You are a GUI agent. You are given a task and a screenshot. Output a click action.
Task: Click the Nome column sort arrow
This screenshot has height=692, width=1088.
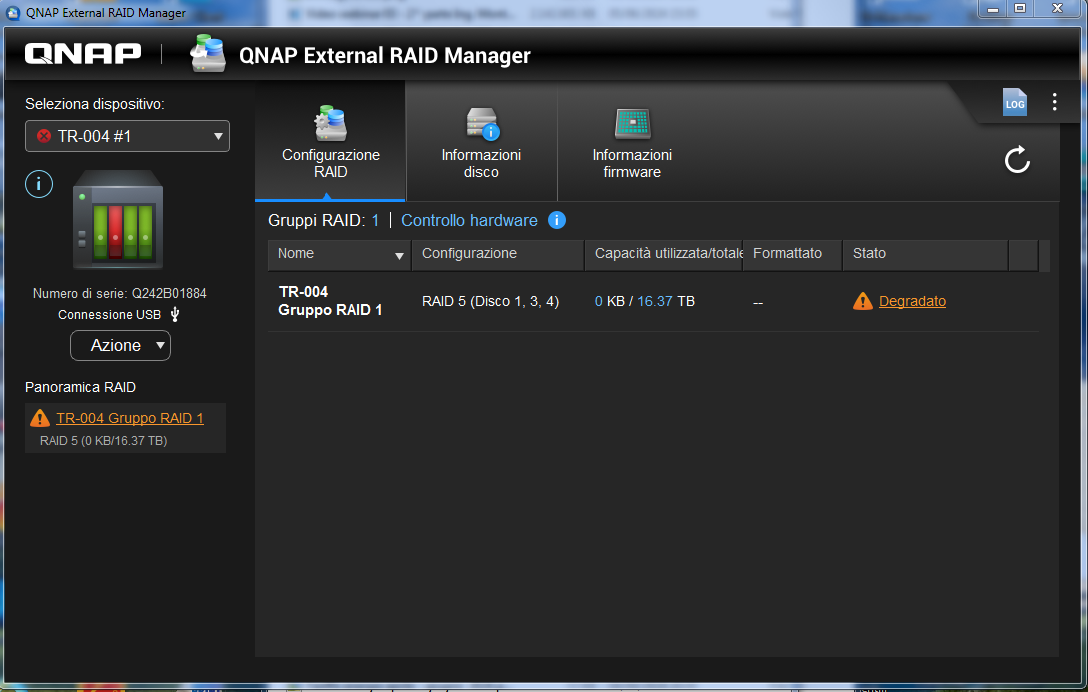tap(399, 256)
